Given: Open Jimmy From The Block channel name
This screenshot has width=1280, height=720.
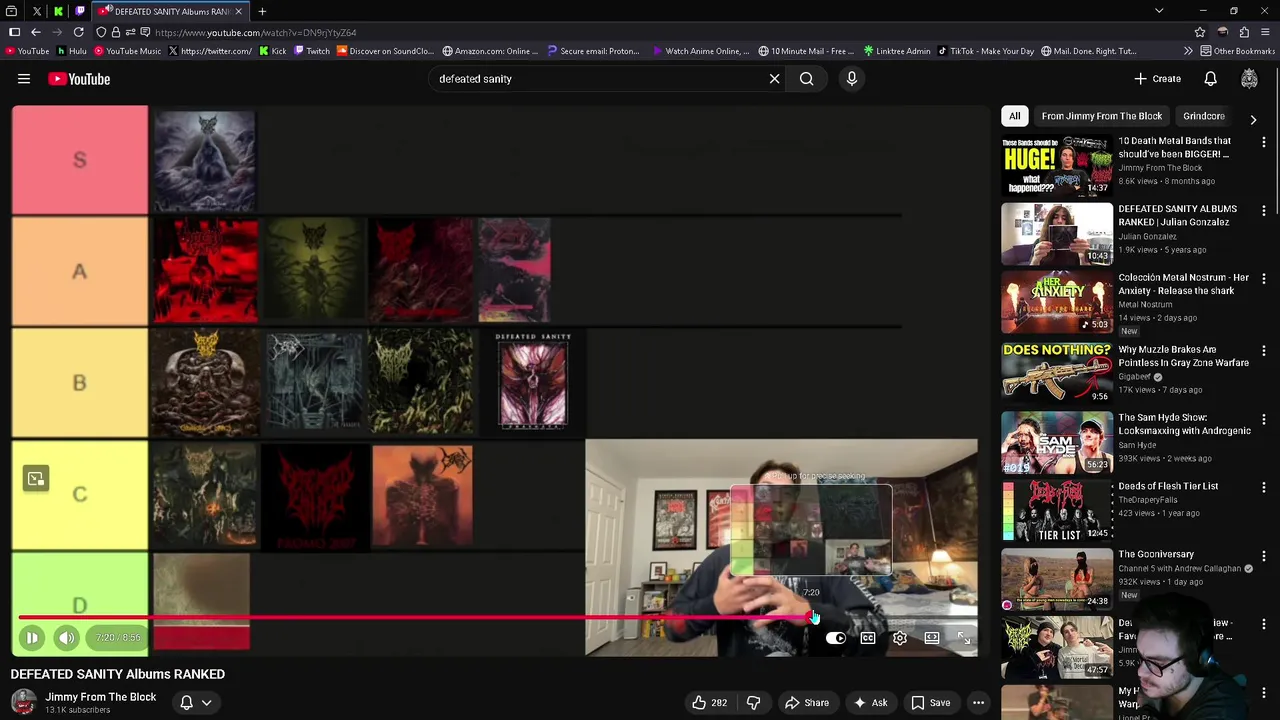Looking at the screenshot, I should point(100,697).
